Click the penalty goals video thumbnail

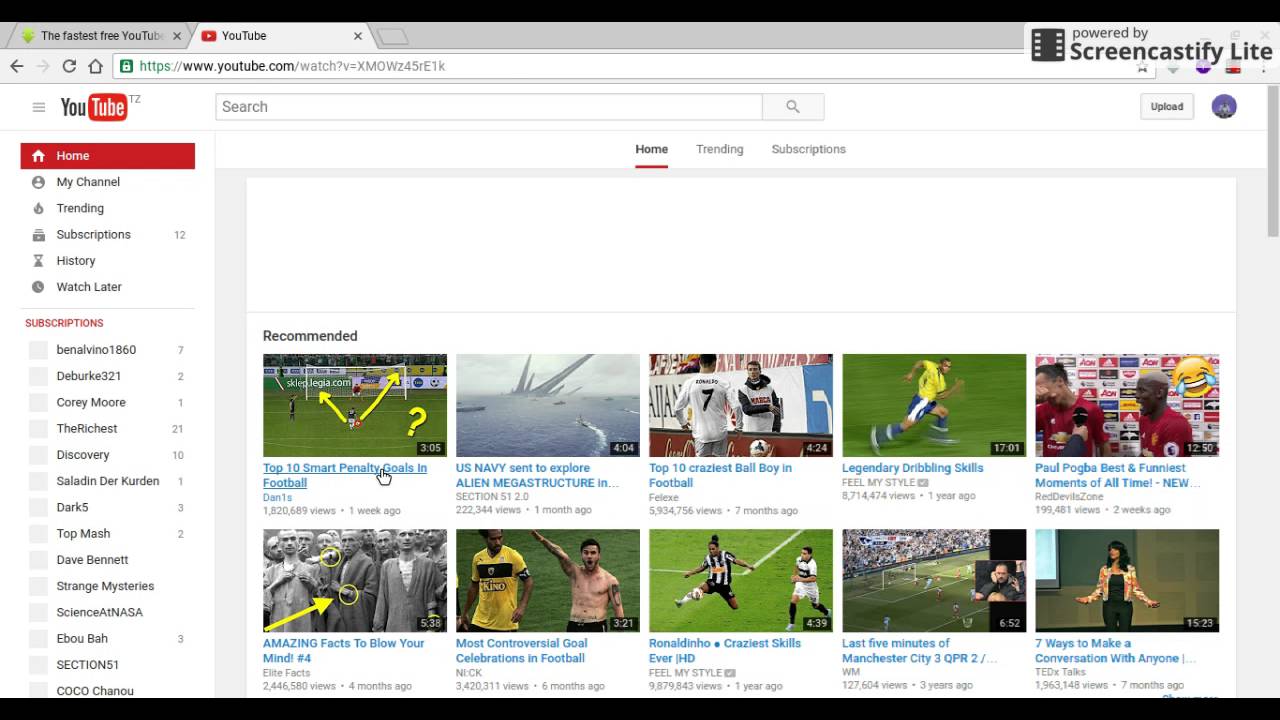(355, 405)
